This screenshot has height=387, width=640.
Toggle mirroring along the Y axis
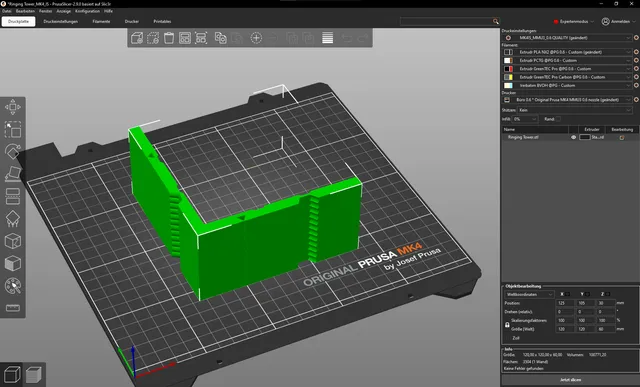(x=587, y=294)
